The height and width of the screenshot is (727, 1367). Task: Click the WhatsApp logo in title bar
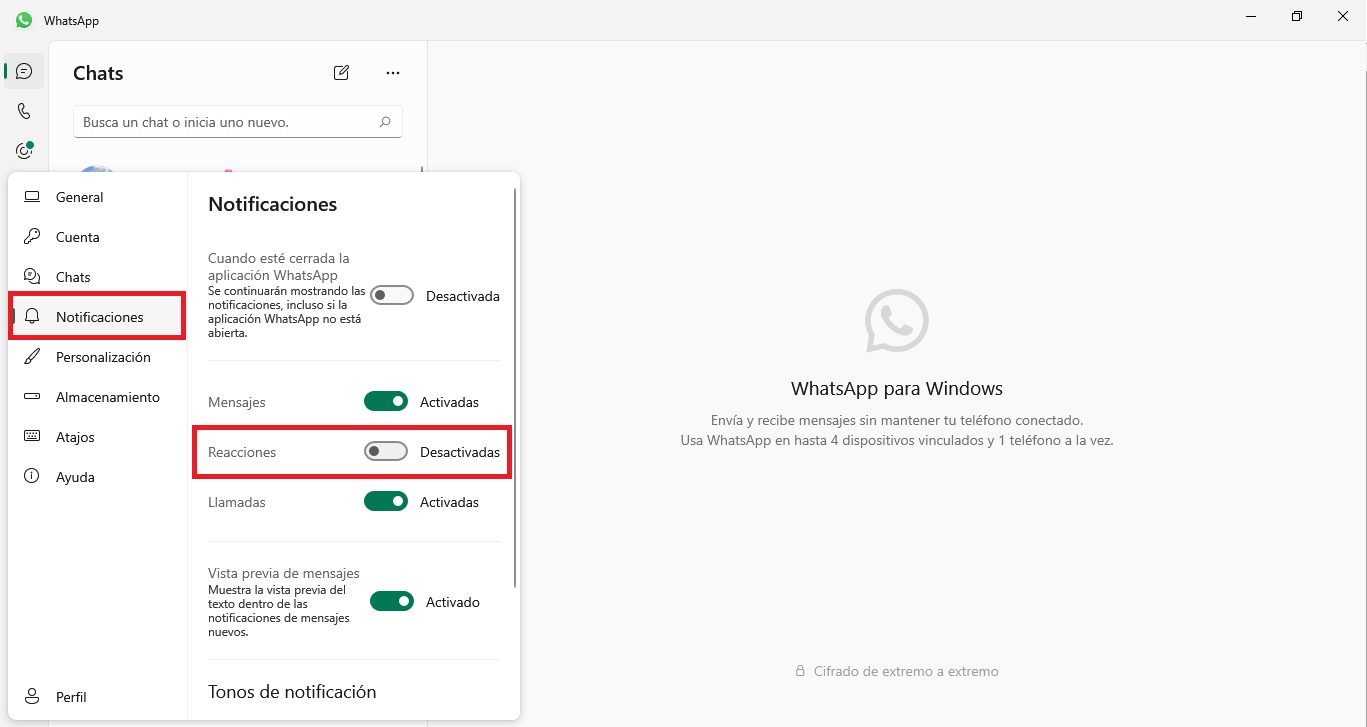click(23, 20)
